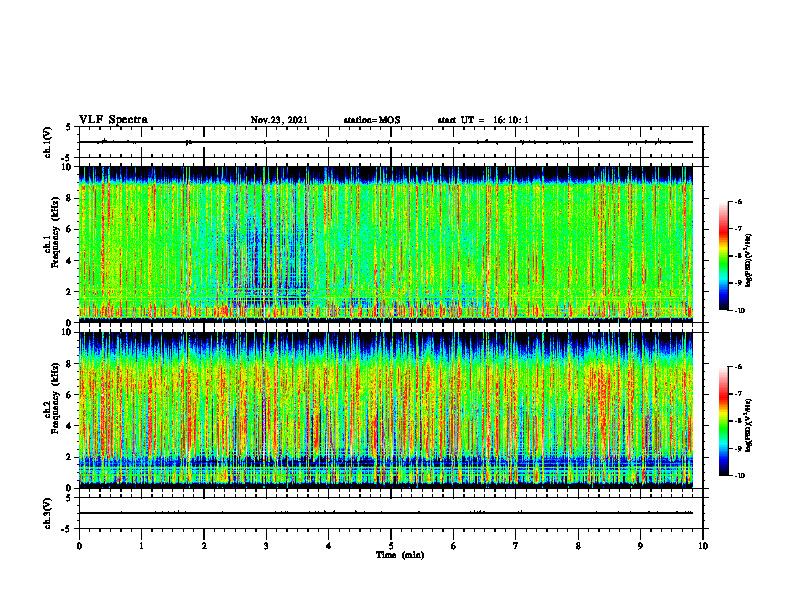This screenshot has height=612, width=792.
Task: Click the "ch.3(V)" waveform axis label
Action: 48,513
